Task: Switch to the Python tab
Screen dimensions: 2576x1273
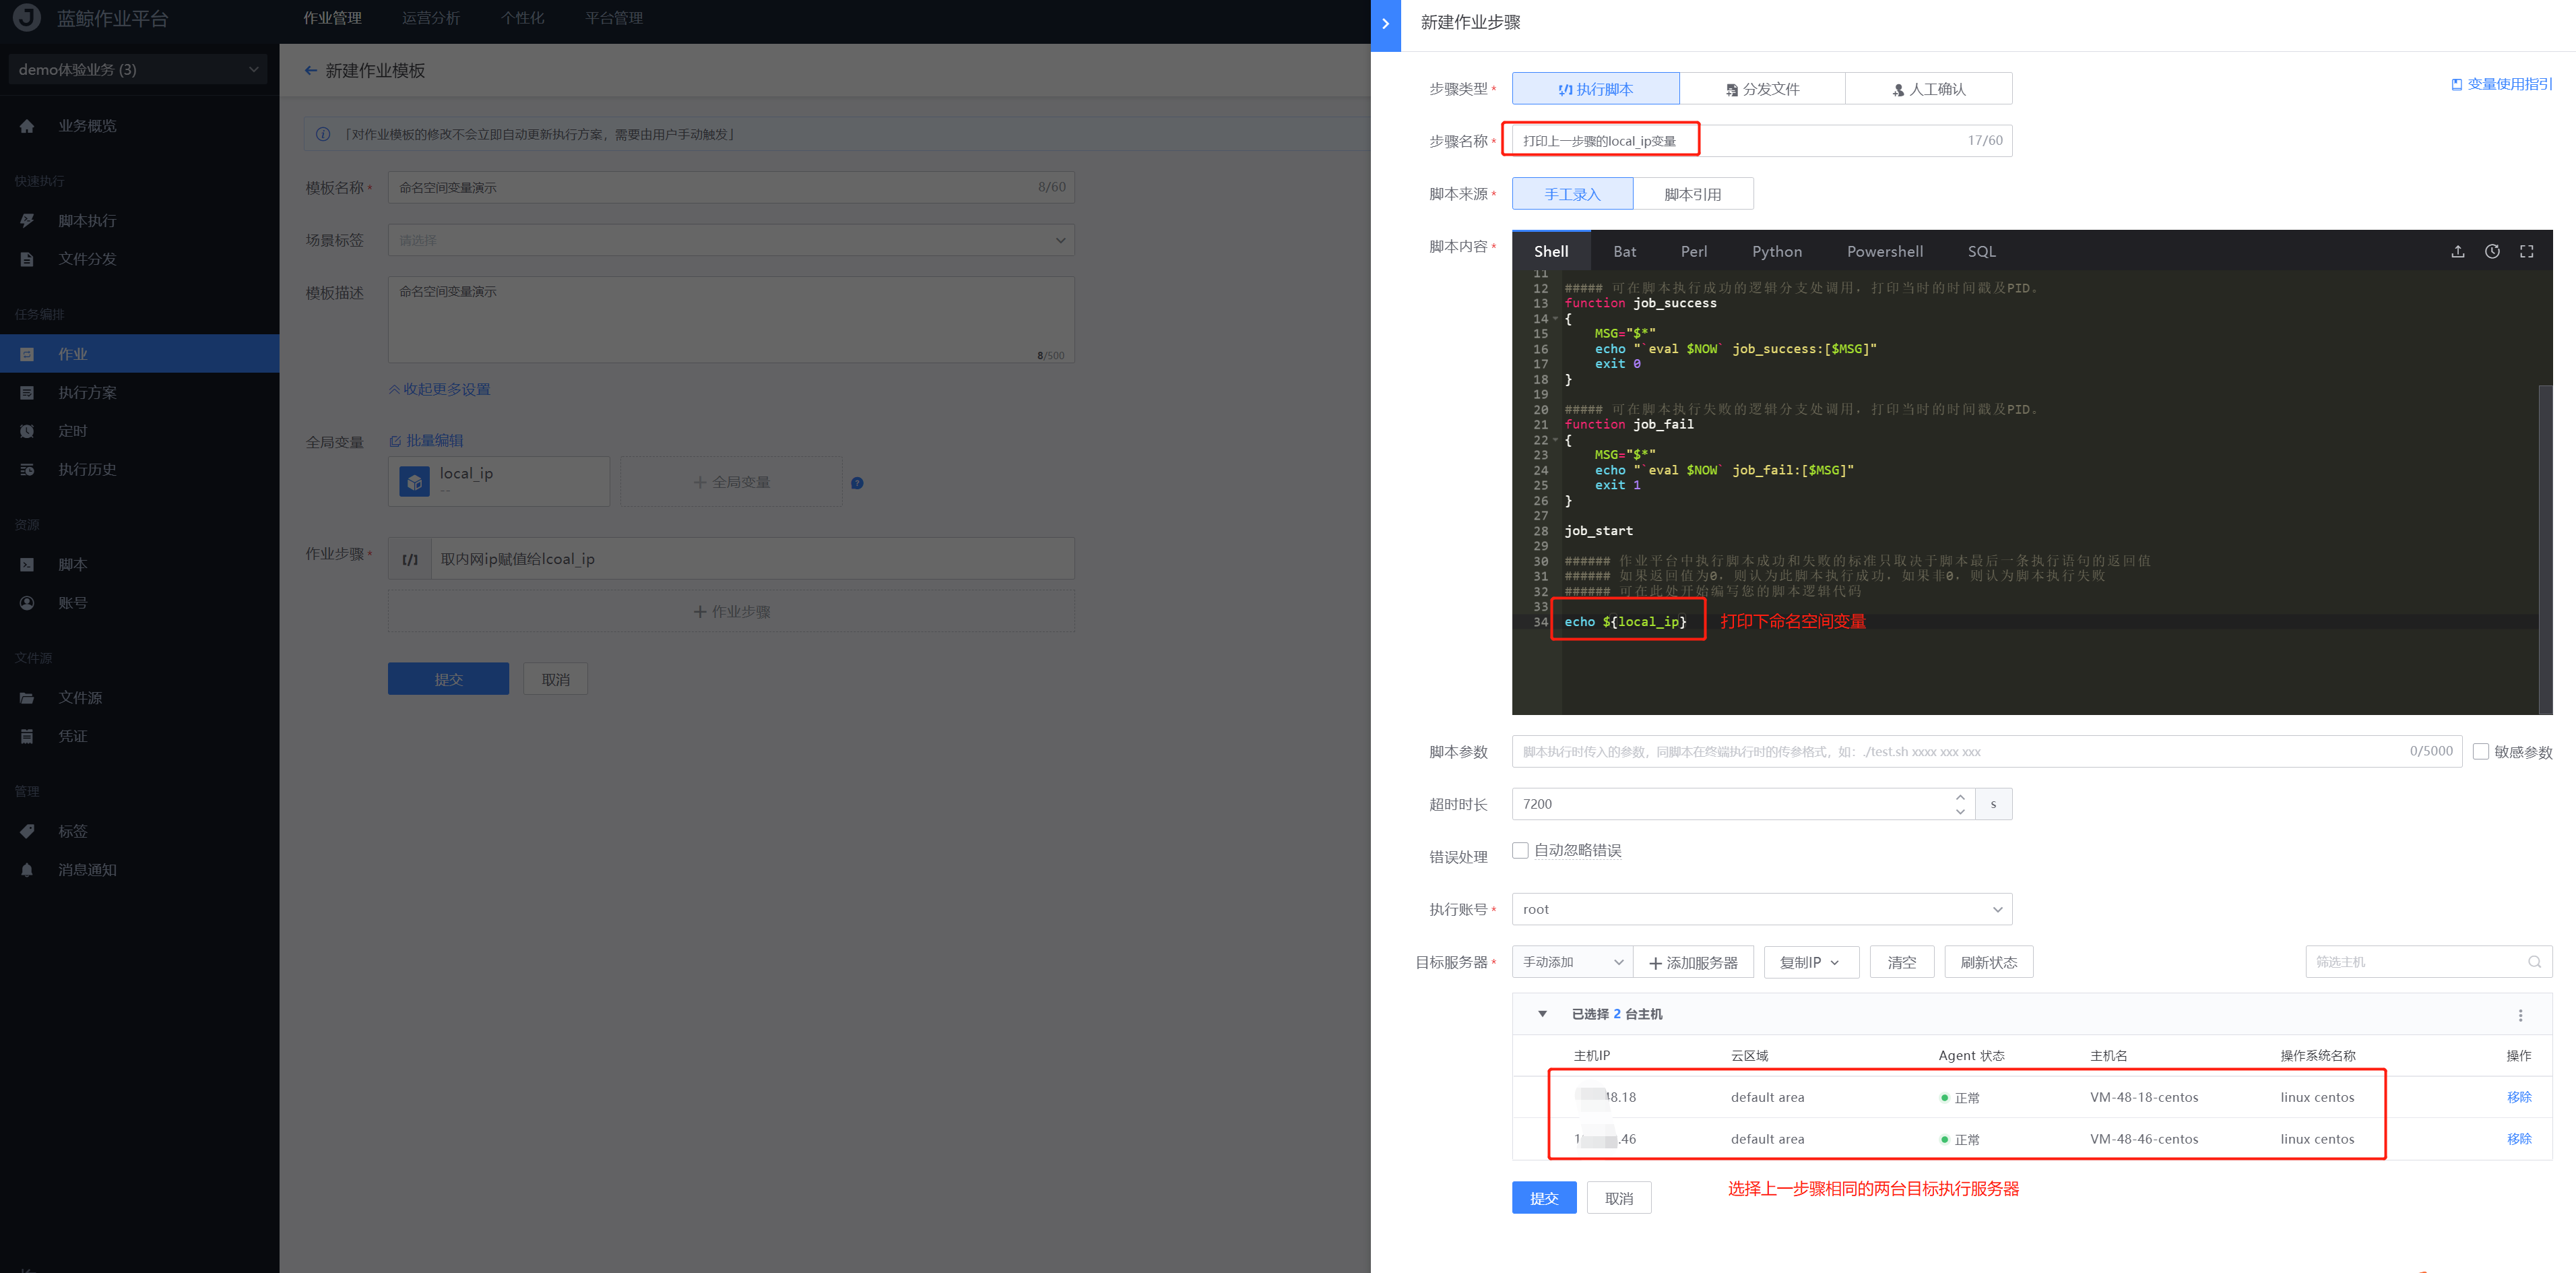Action: (1777, 252)
